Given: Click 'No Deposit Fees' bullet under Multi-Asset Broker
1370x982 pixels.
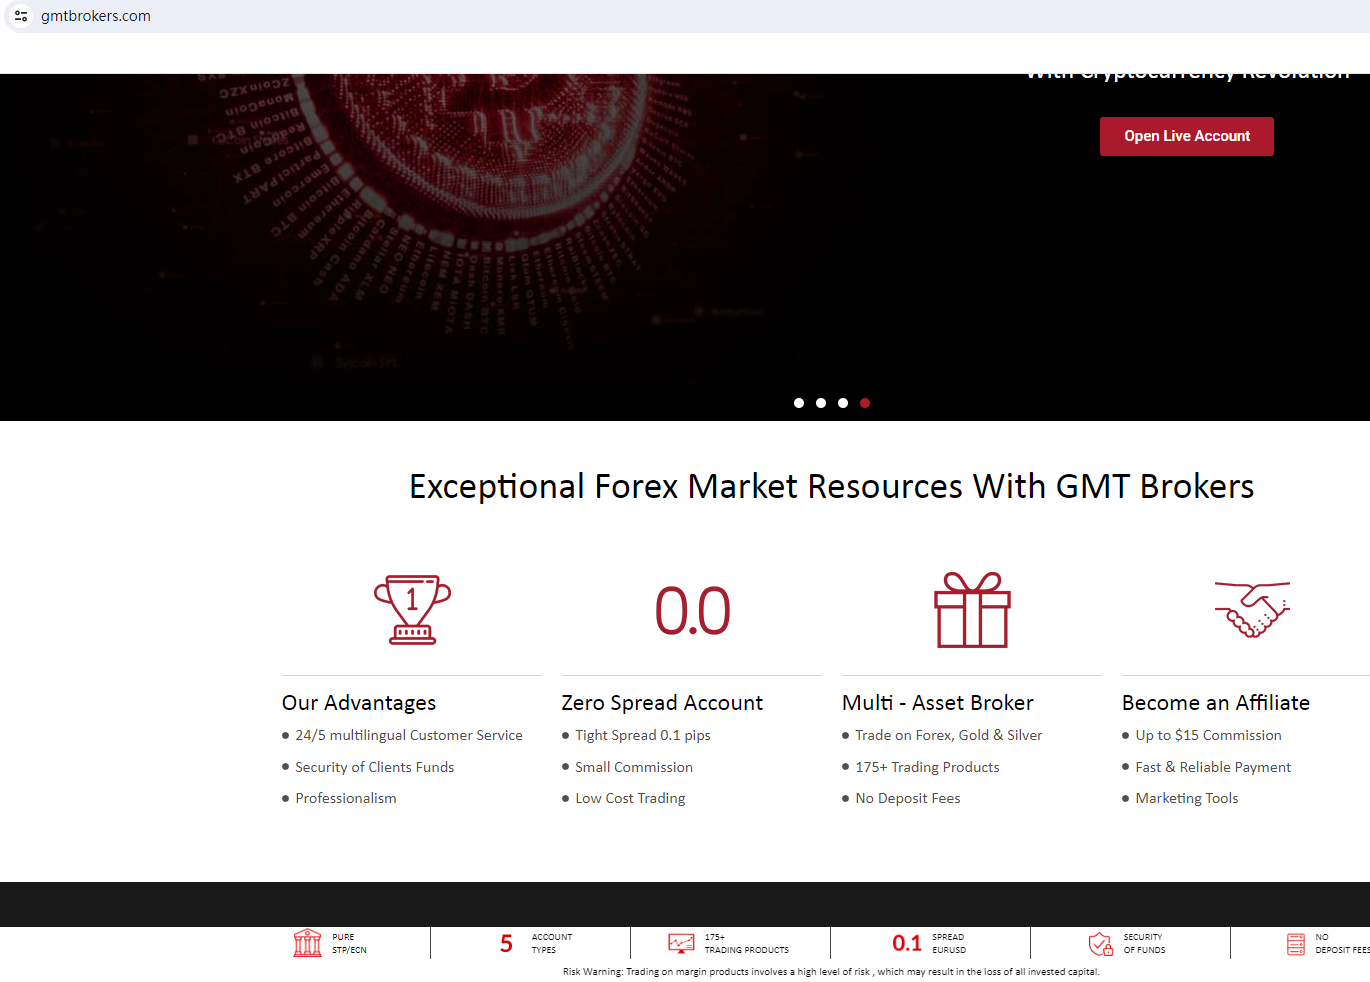Looking at the screenshot, I should pos(908,798).
